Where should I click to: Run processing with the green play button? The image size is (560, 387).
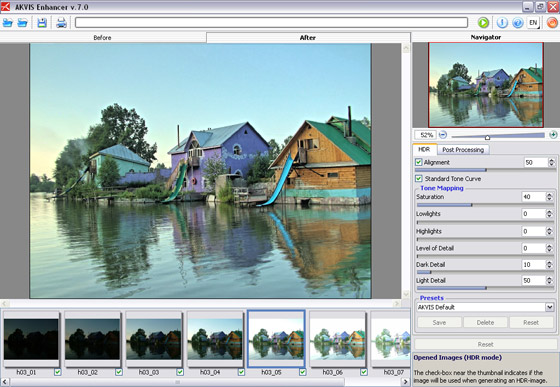[483, 23]
